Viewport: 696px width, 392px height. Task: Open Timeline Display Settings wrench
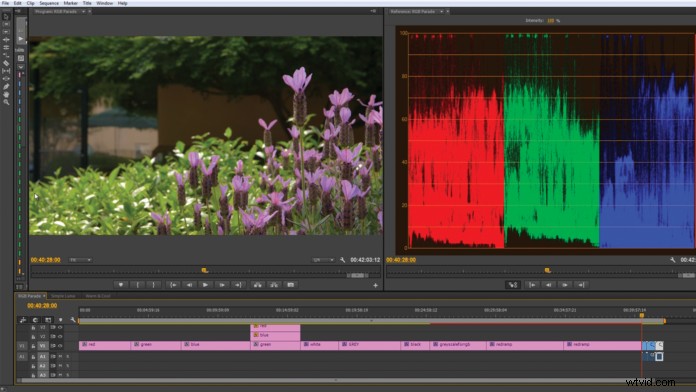(x=73, y=320)
